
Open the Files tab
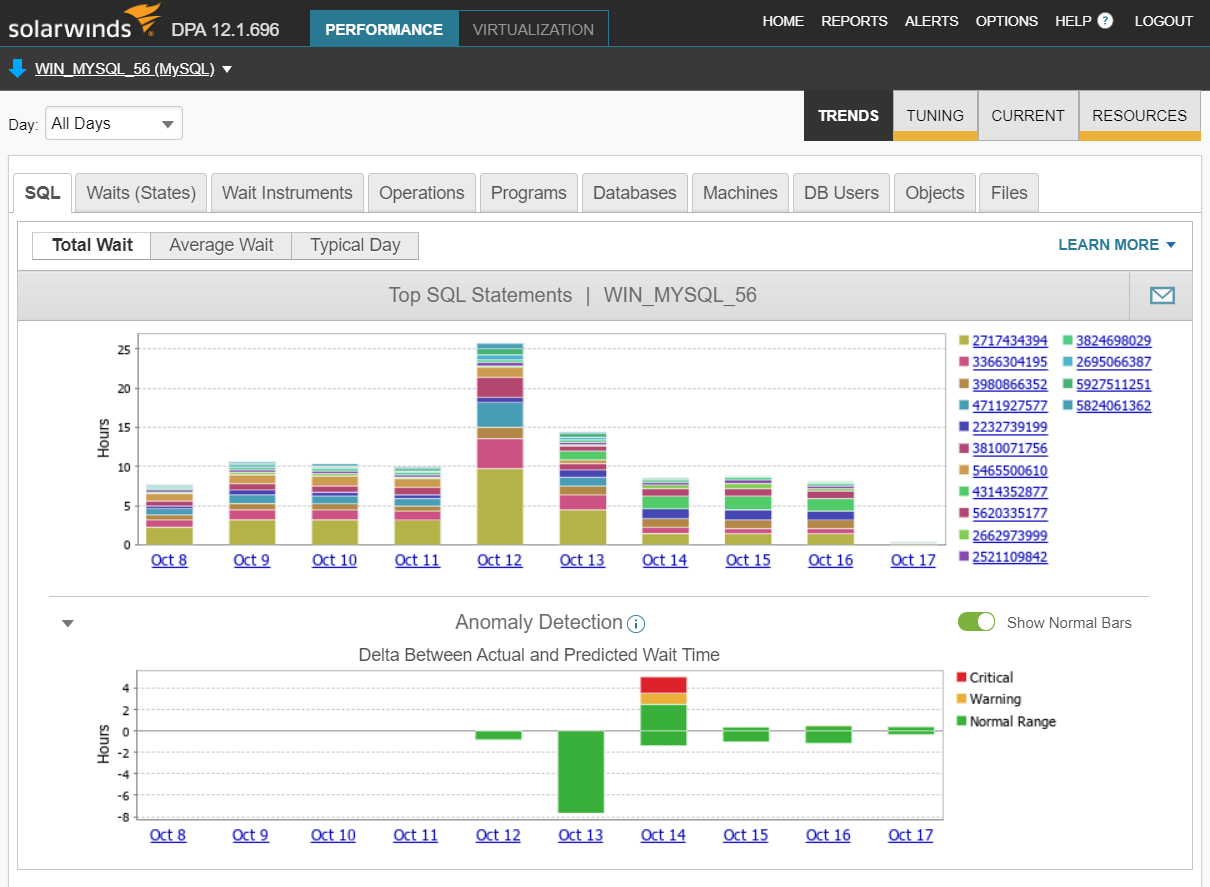tap(1009, 193)
